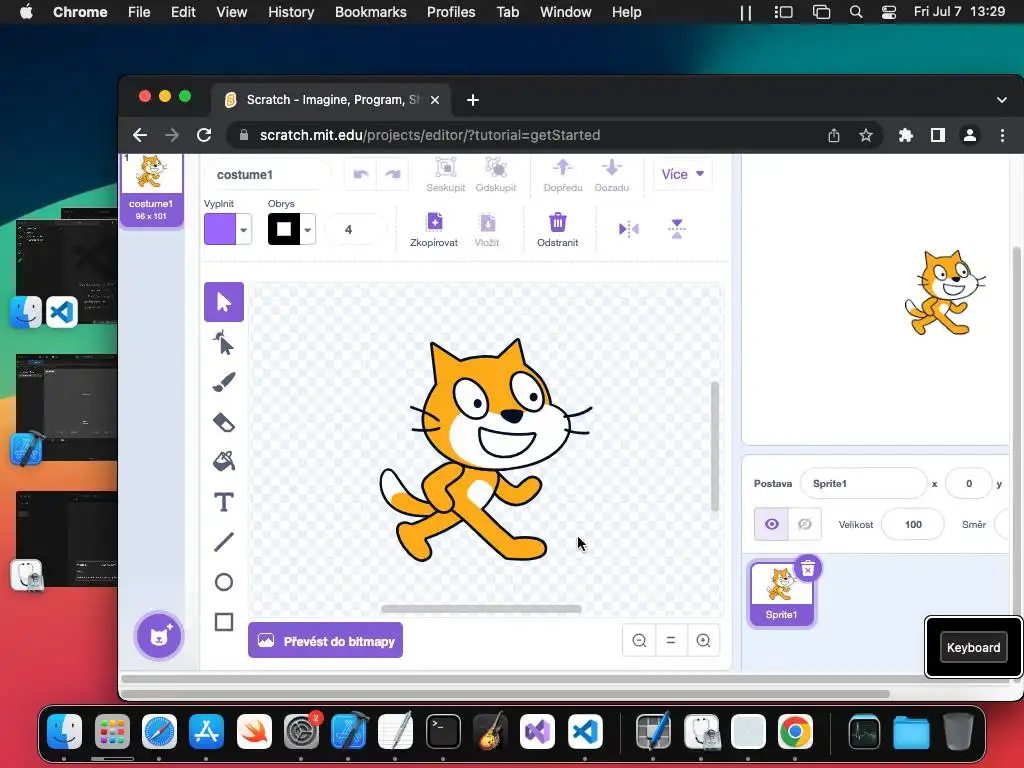Image resolution: width=1024 pixels, height=768 pixels.
Task: Select the Reshape tool
Action: pyautogui.click(x=224, y=342)
